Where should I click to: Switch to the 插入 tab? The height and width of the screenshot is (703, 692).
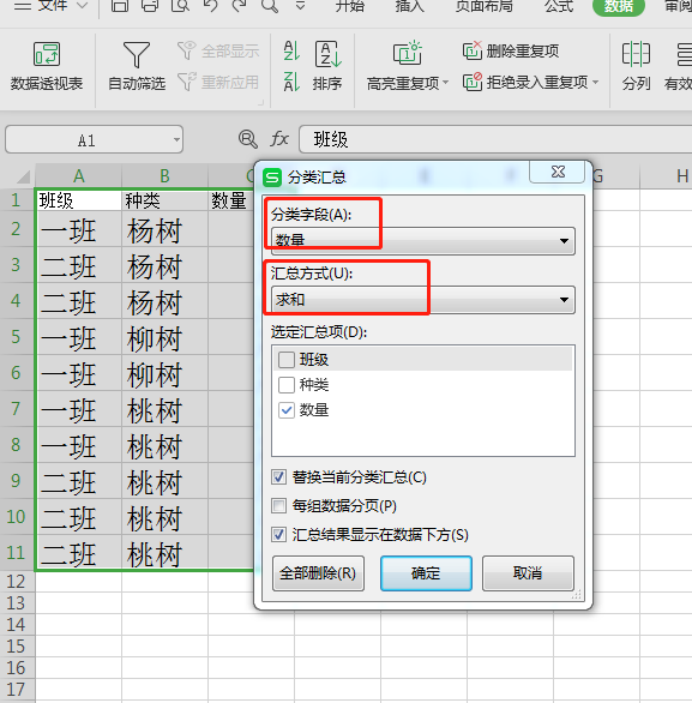point(409,5)
